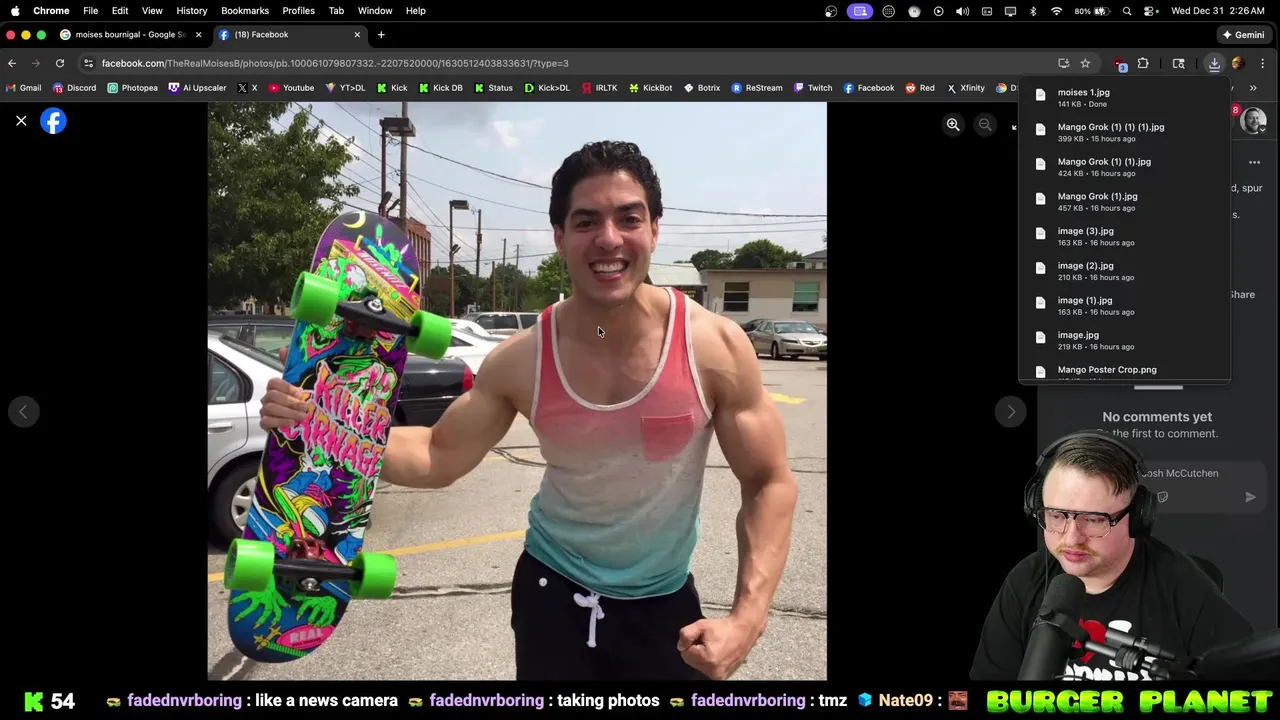Go back in browser history
The width and height of the screenshot is (1280, 720).
(12, 63)
